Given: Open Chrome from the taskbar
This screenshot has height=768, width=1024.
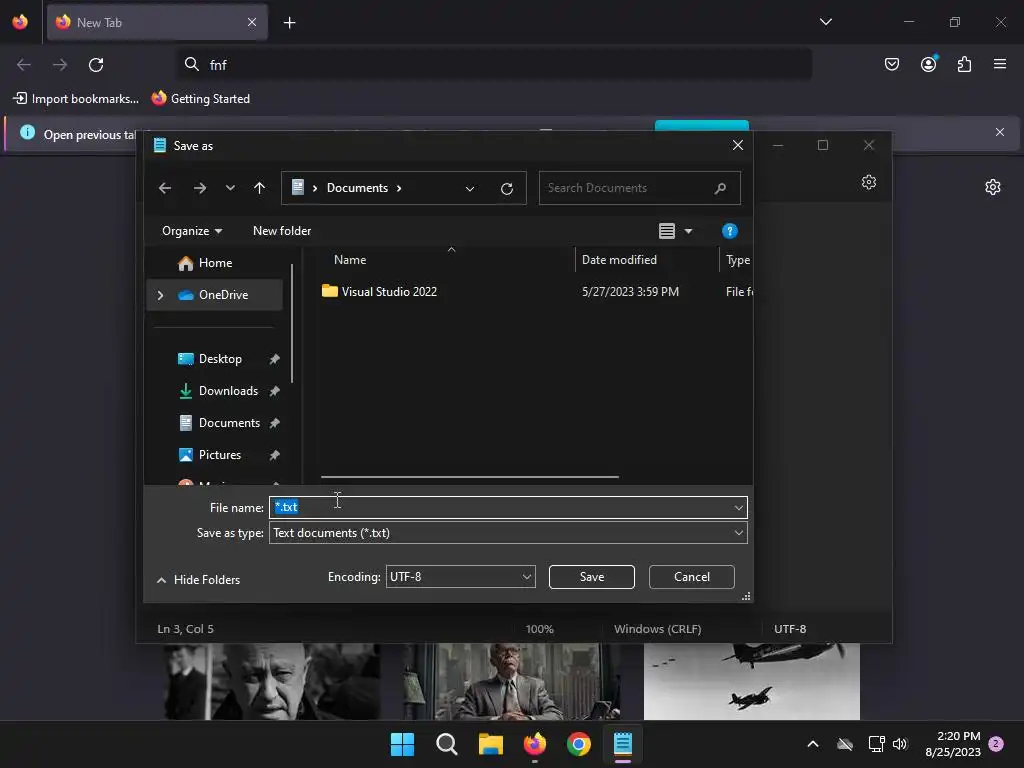Looking at the screenshot, I should tap(579, 744).
